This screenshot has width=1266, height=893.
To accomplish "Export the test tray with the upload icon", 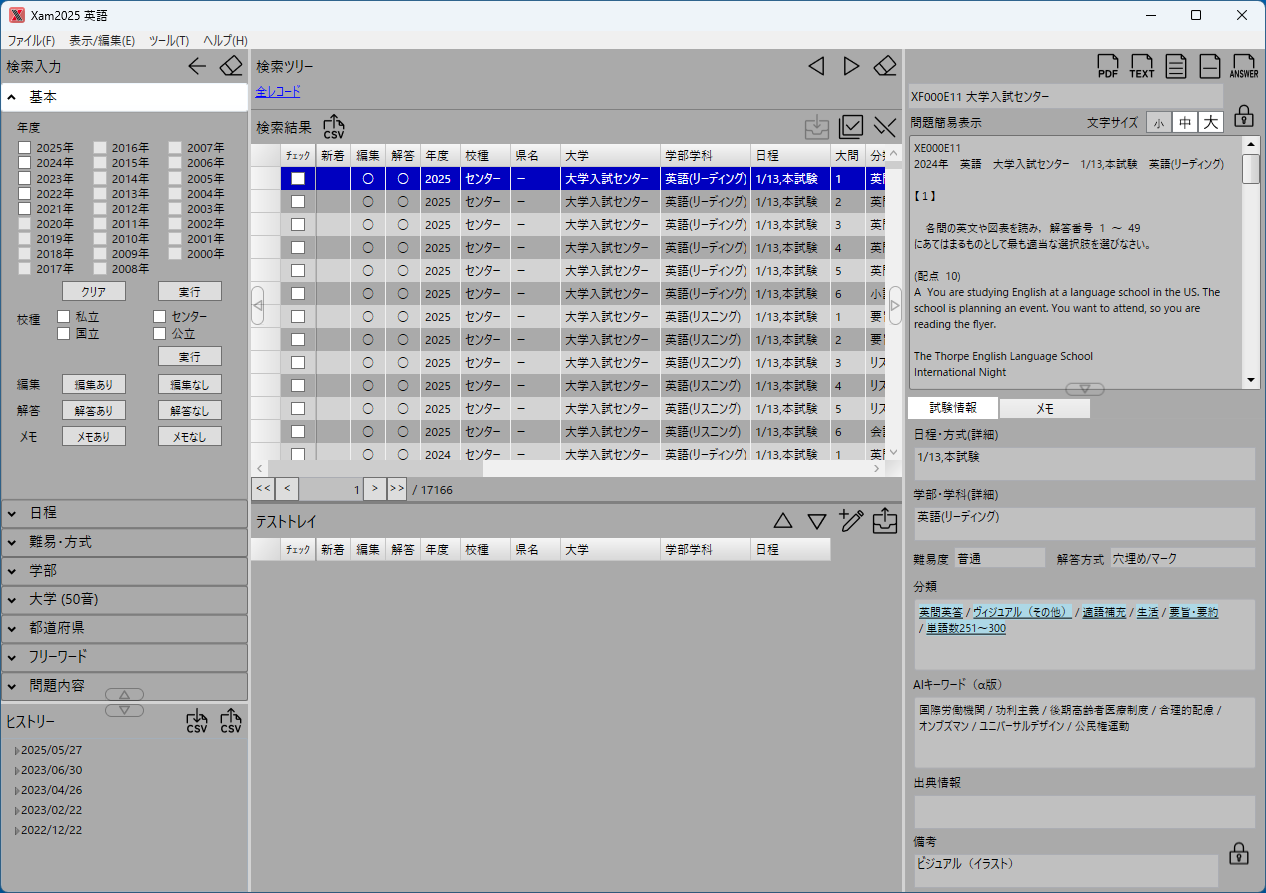I will (885, 521).
